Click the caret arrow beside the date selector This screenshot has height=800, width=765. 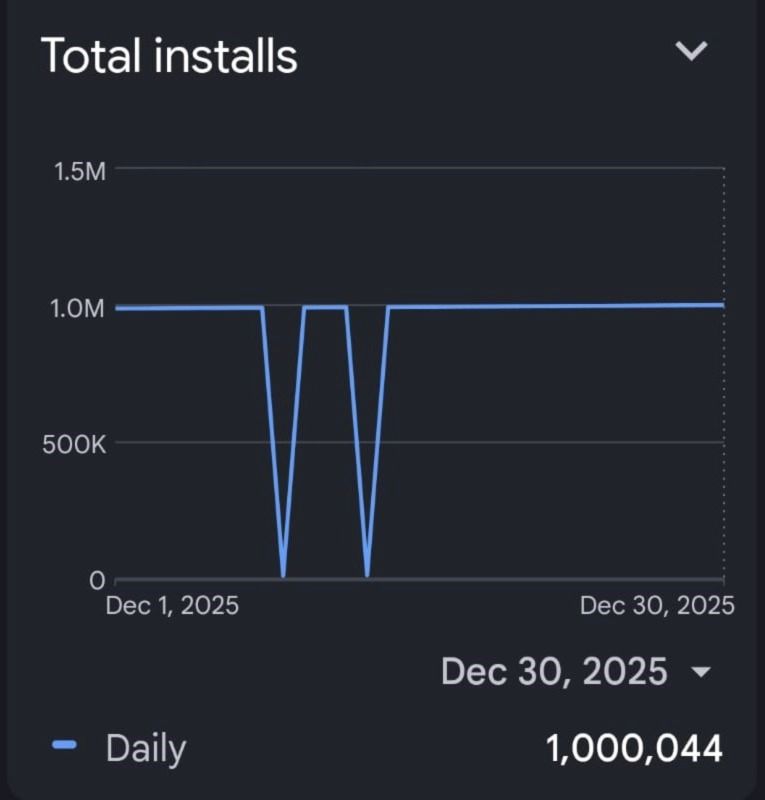pos(701,672)
